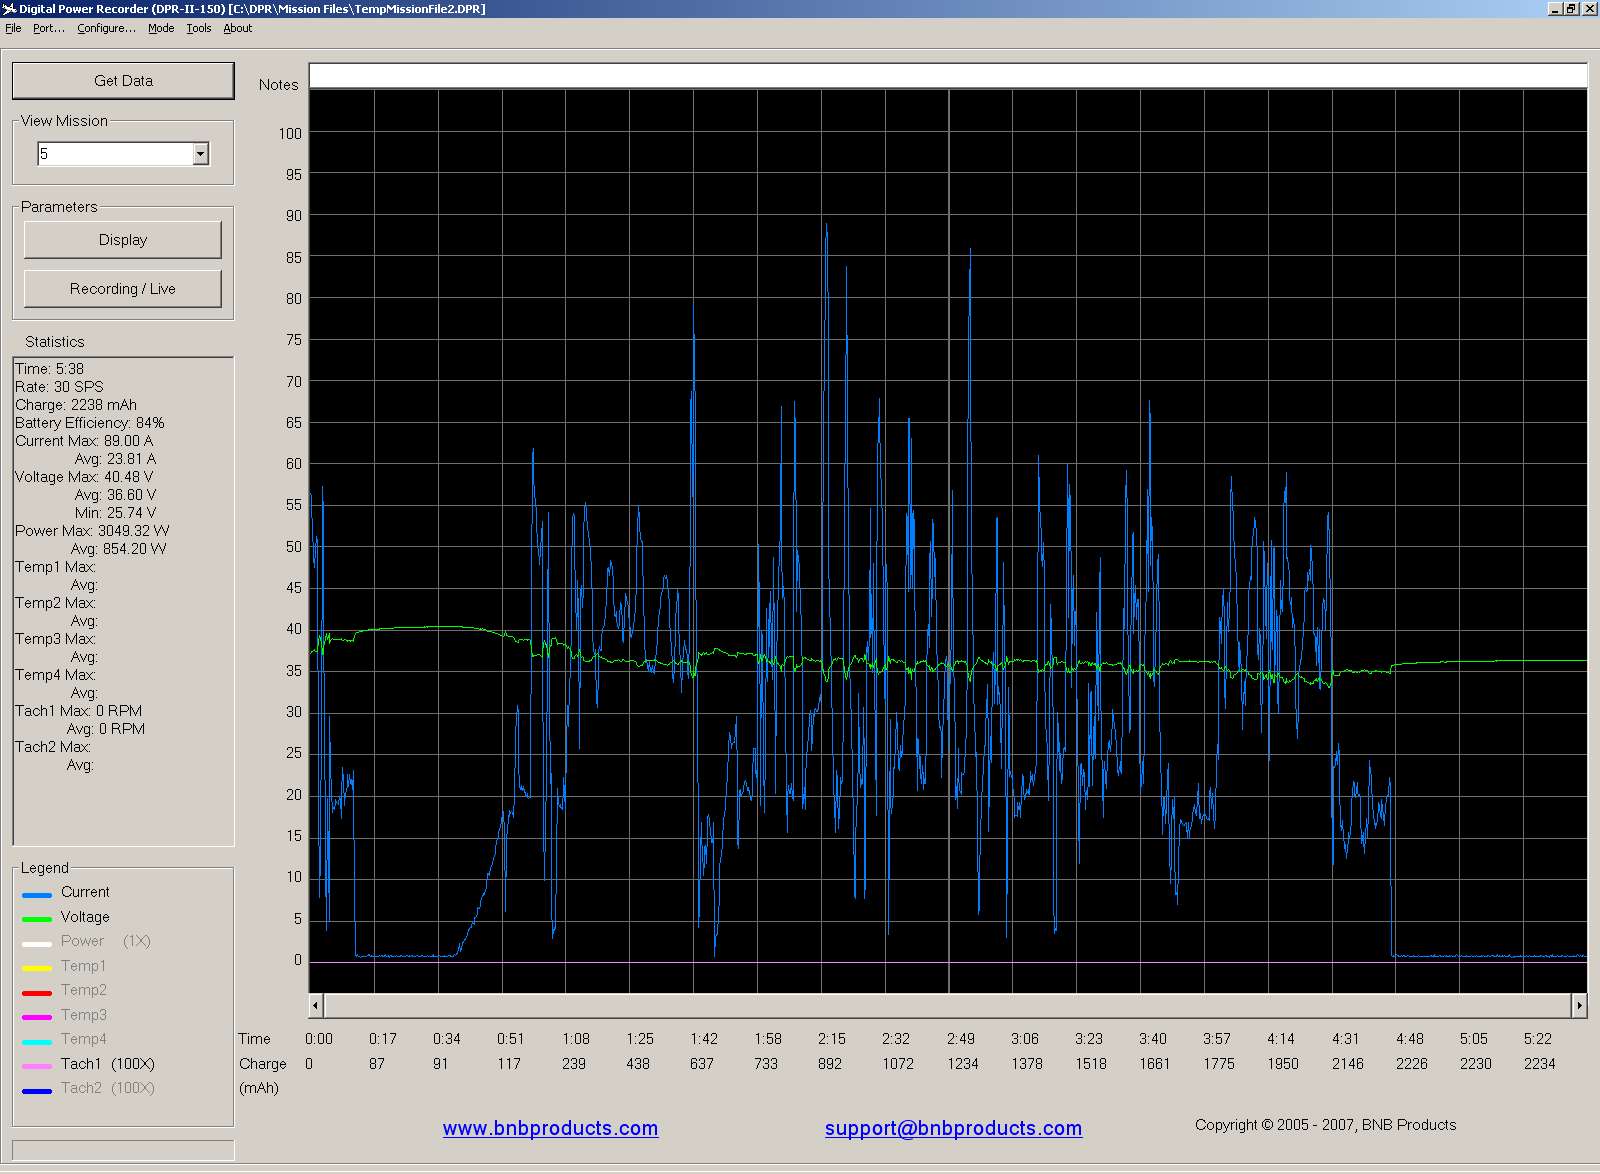Click the green Voltage legend swatch
Image resolution: width=1600 pixels, height=1174 pixels.
37,919
